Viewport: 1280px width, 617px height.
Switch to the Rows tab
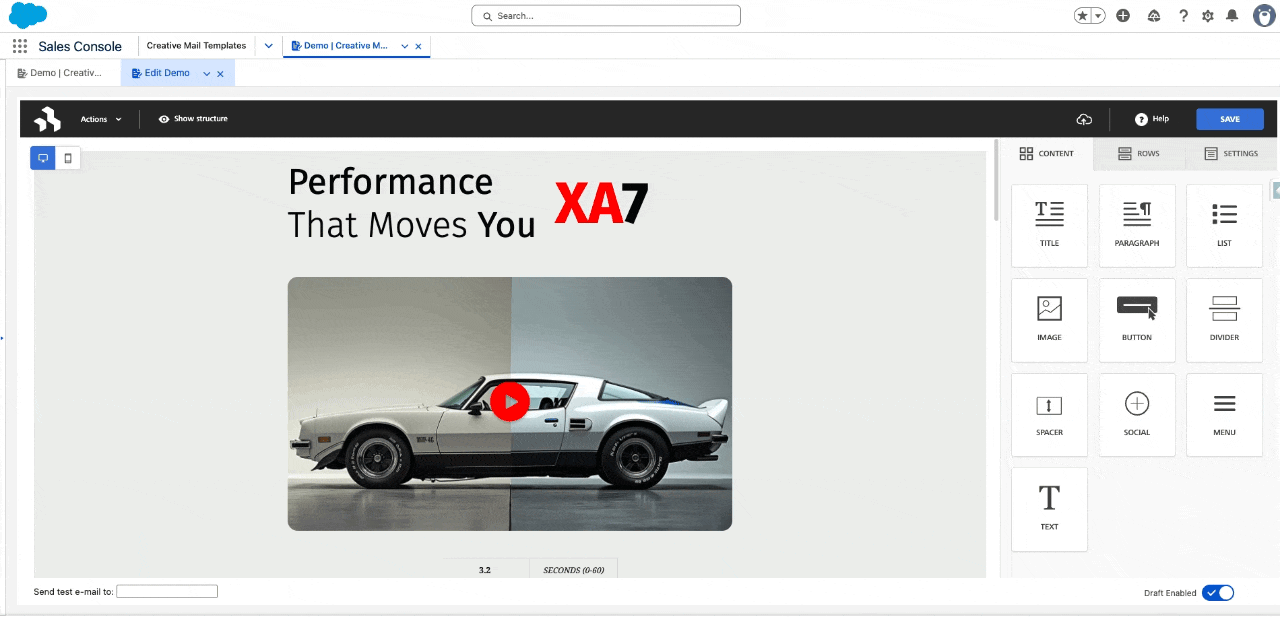pos(1139,154)
